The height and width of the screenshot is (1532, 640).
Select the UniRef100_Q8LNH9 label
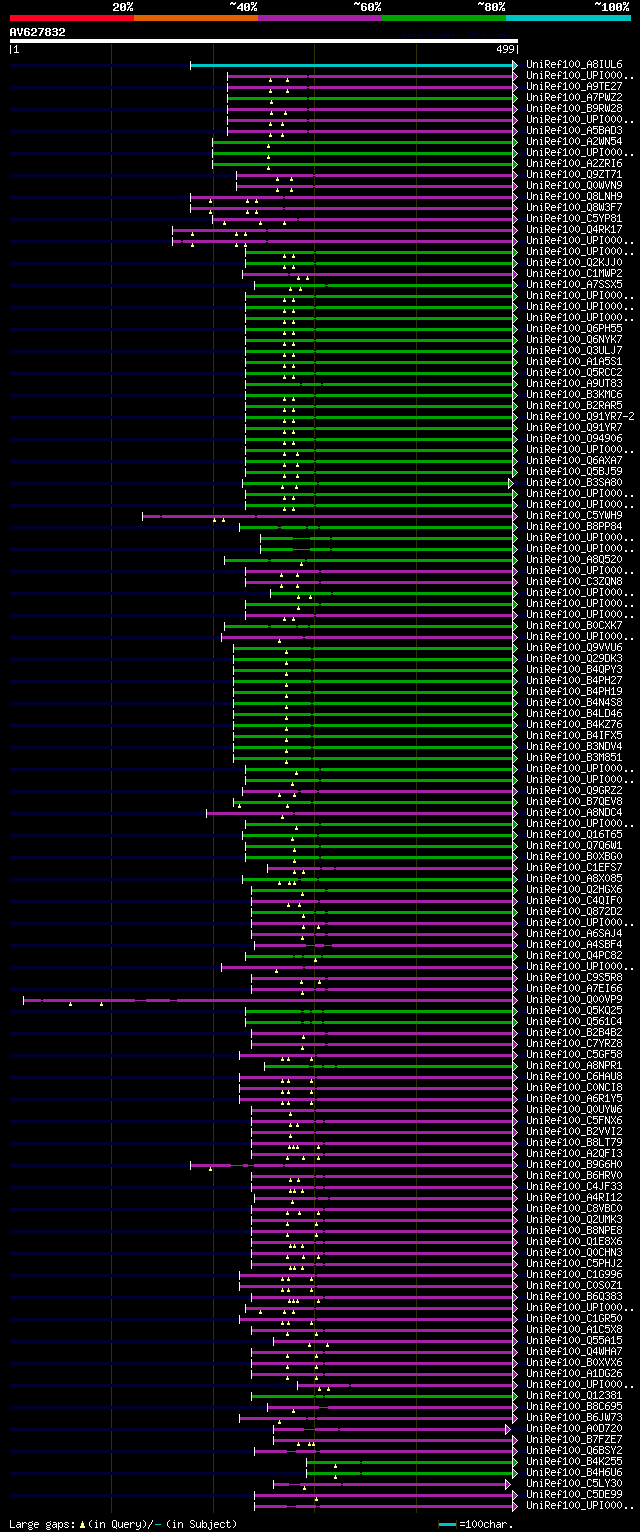tap(574, 197)
